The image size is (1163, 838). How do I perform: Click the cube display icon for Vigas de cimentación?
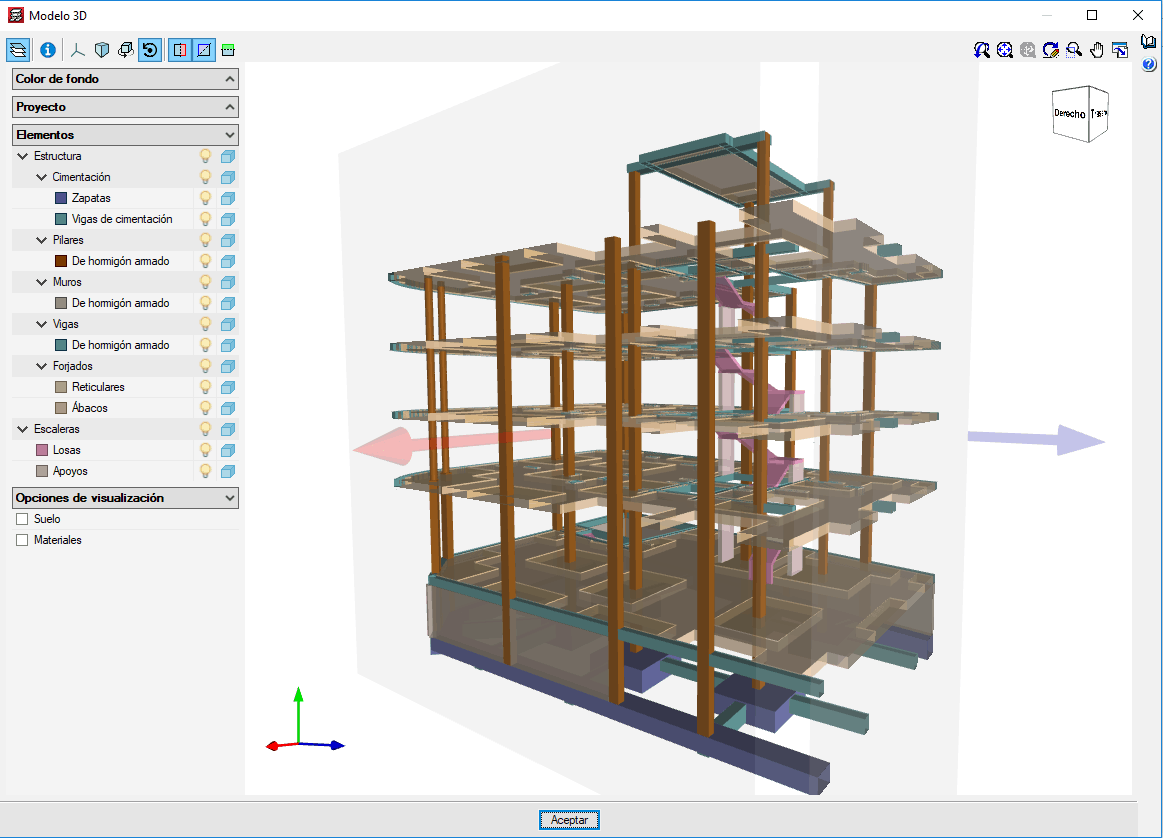(228, 219)
